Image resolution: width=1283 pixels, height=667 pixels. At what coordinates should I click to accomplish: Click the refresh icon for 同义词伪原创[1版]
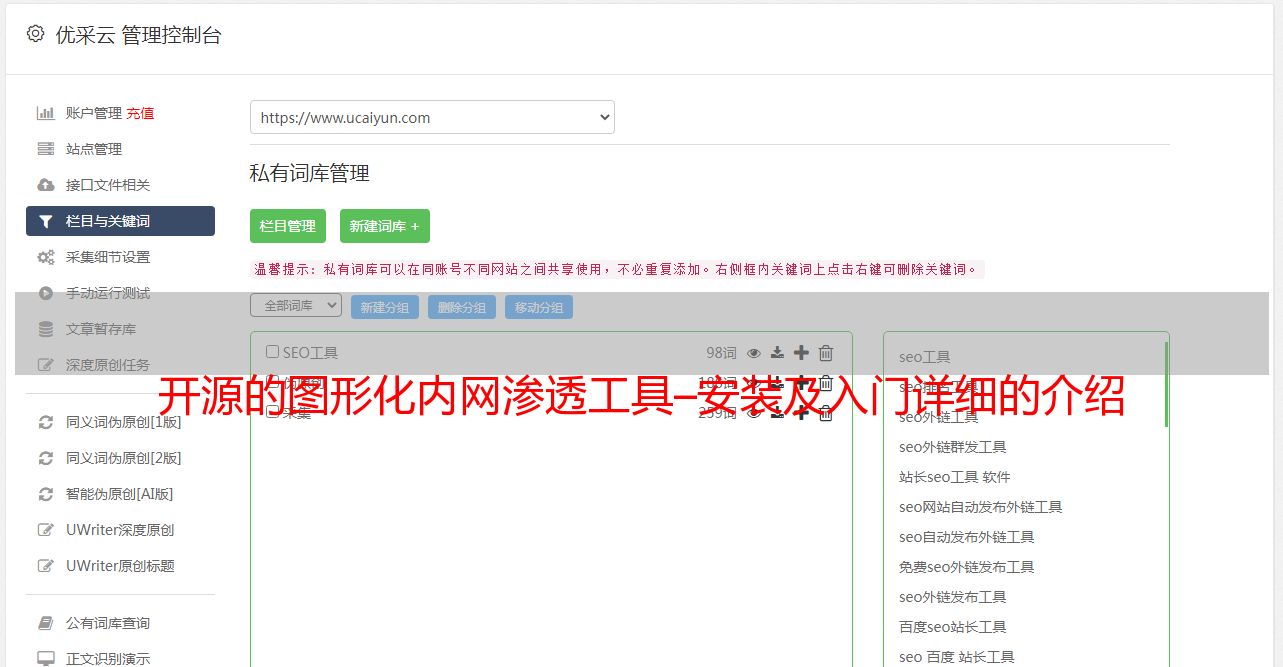(x=46, y=422)
